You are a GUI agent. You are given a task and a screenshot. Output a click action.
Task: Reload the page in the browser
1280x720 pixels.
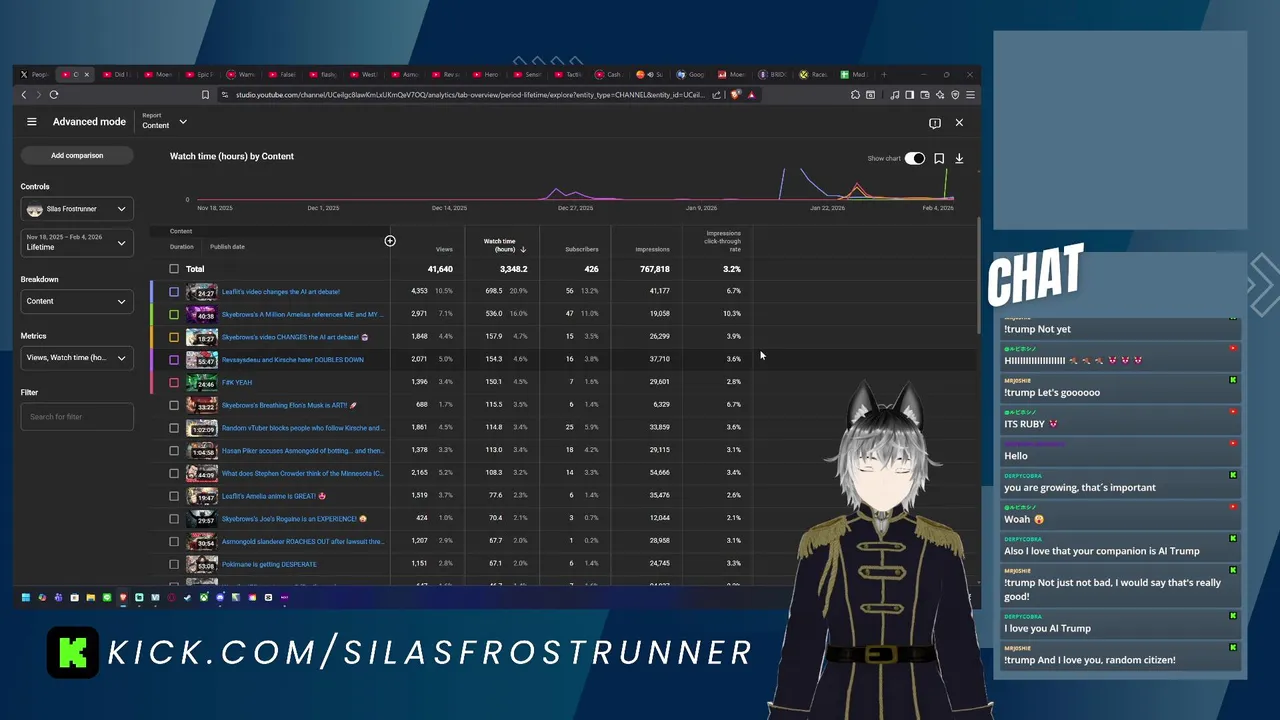tap(54, 95)
